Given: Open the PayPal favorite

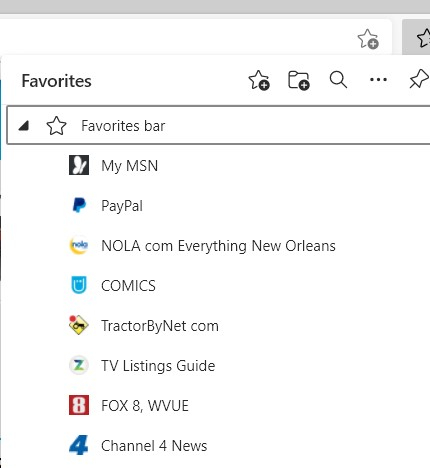Looking at the screenshot, I should pyautogui.click(x=122, y=205).
